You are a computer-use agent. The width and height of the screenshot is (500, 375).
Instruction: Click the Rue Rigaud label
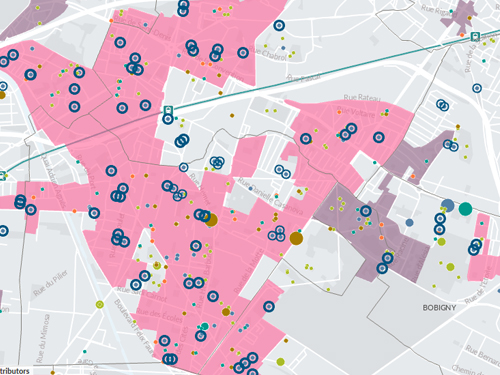(x=439, y=10)
